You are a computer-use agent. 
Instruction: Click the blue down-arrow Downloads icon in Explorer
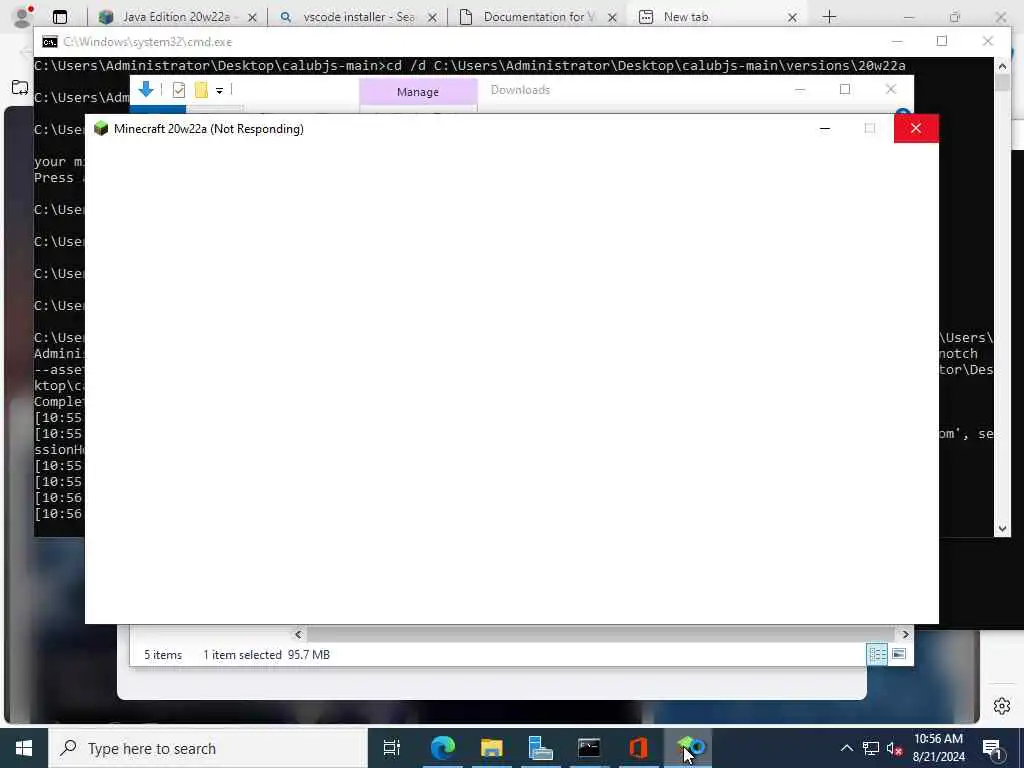pos(146,89)
